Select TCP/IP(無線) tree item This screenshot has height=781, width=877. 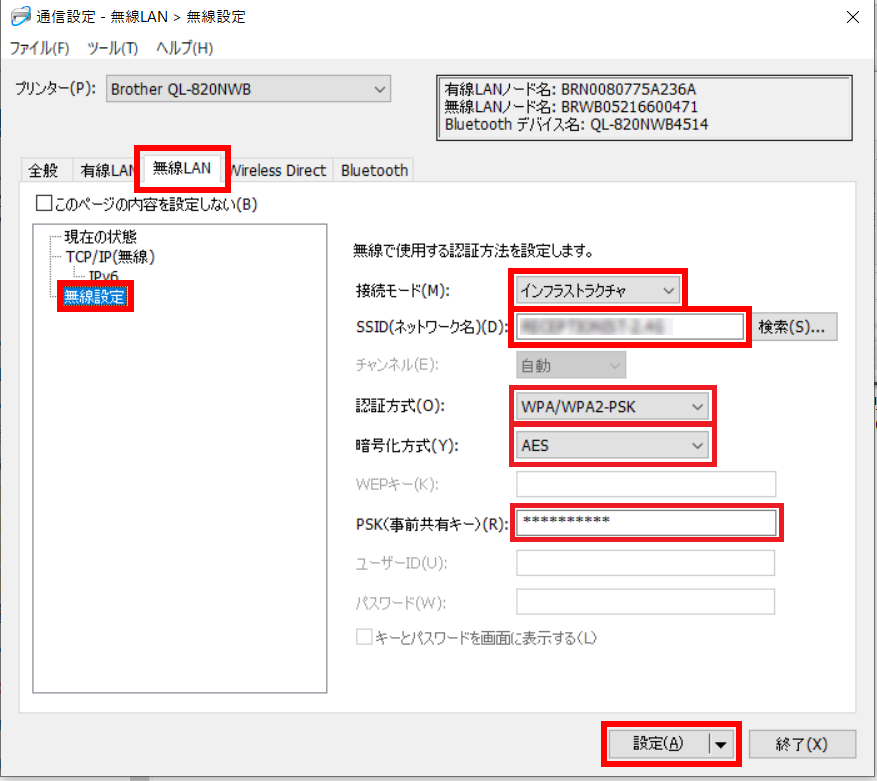(x=110, y=256)
